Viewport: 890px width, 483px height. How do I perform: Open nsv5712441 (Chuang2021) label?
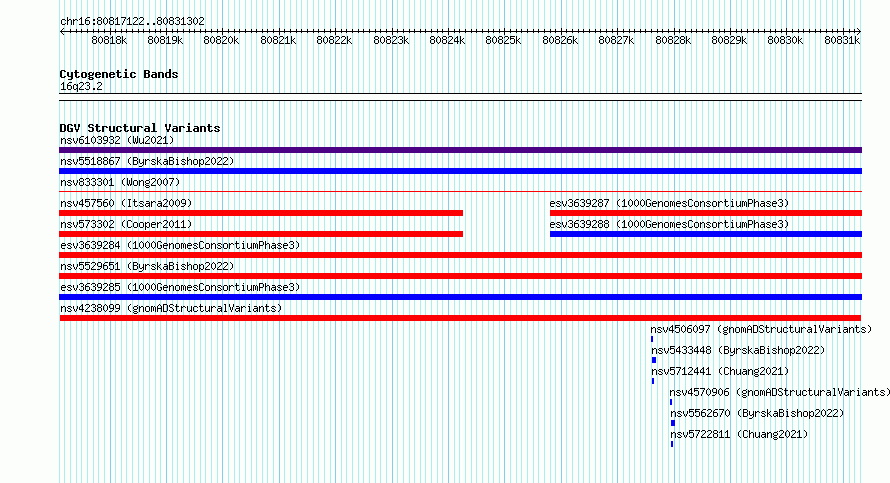pyautogui.click(x=720, y=371)
